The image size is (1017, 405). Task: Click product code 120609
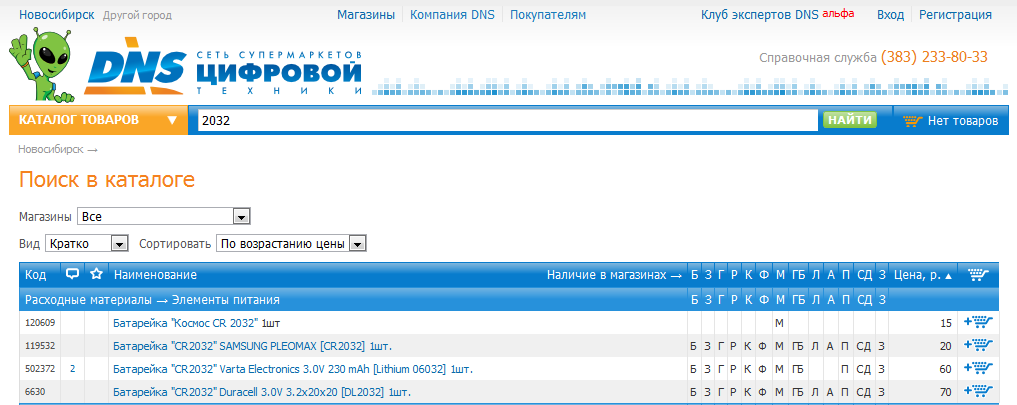coord(40,323)
